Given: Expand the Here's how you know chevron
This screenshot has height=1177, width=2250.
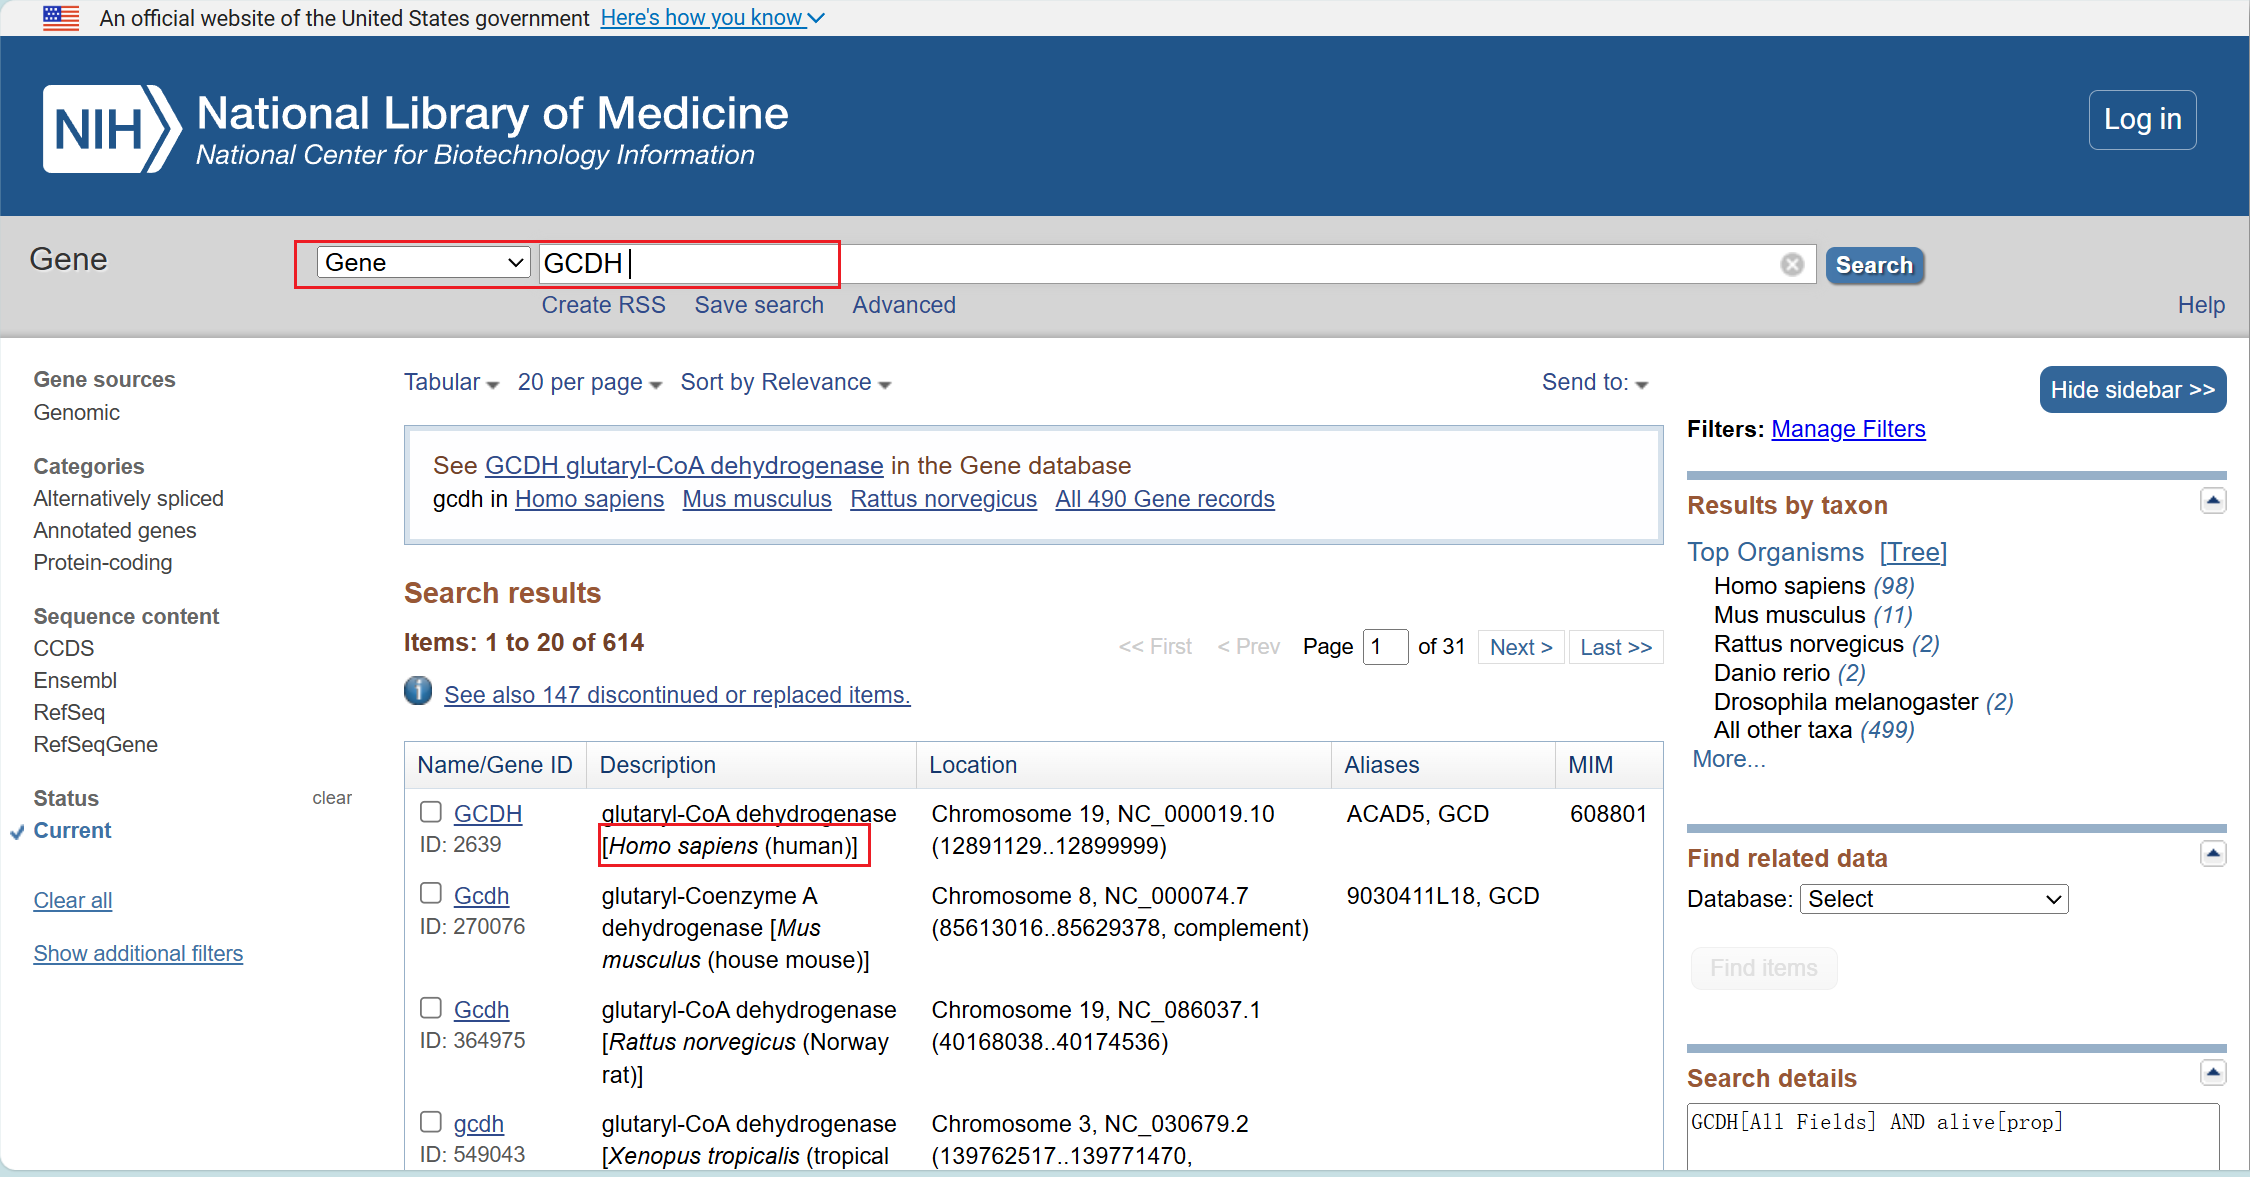Looking at the screenshot, I should 816,18.
